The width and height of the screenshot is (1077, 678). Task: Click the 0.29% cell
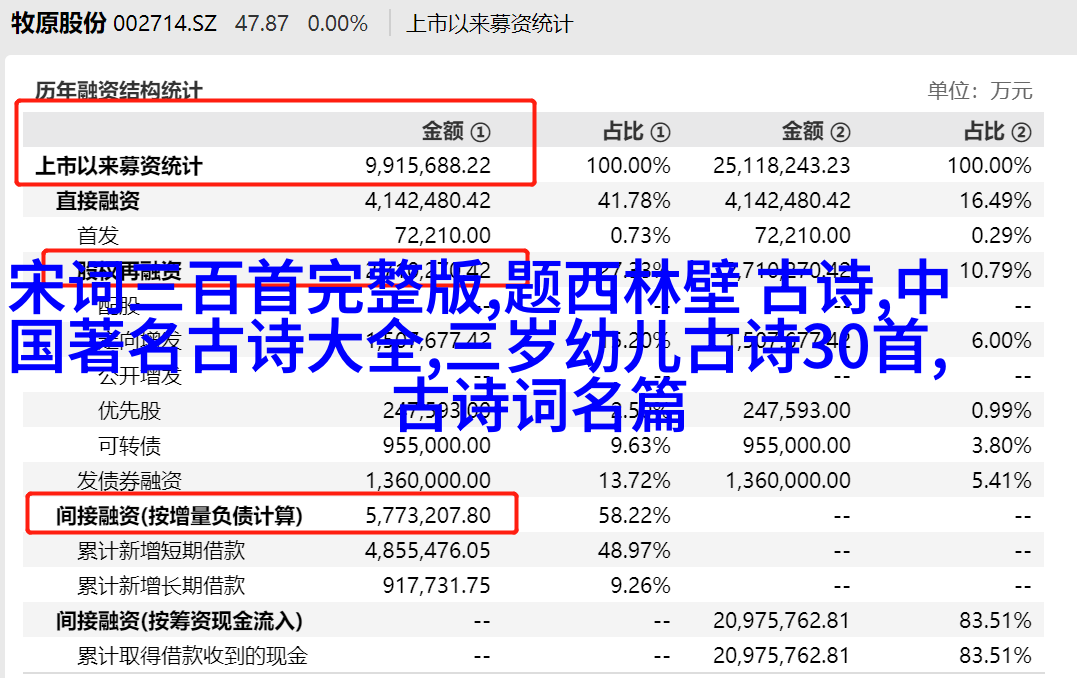[x=1001, y=236]
